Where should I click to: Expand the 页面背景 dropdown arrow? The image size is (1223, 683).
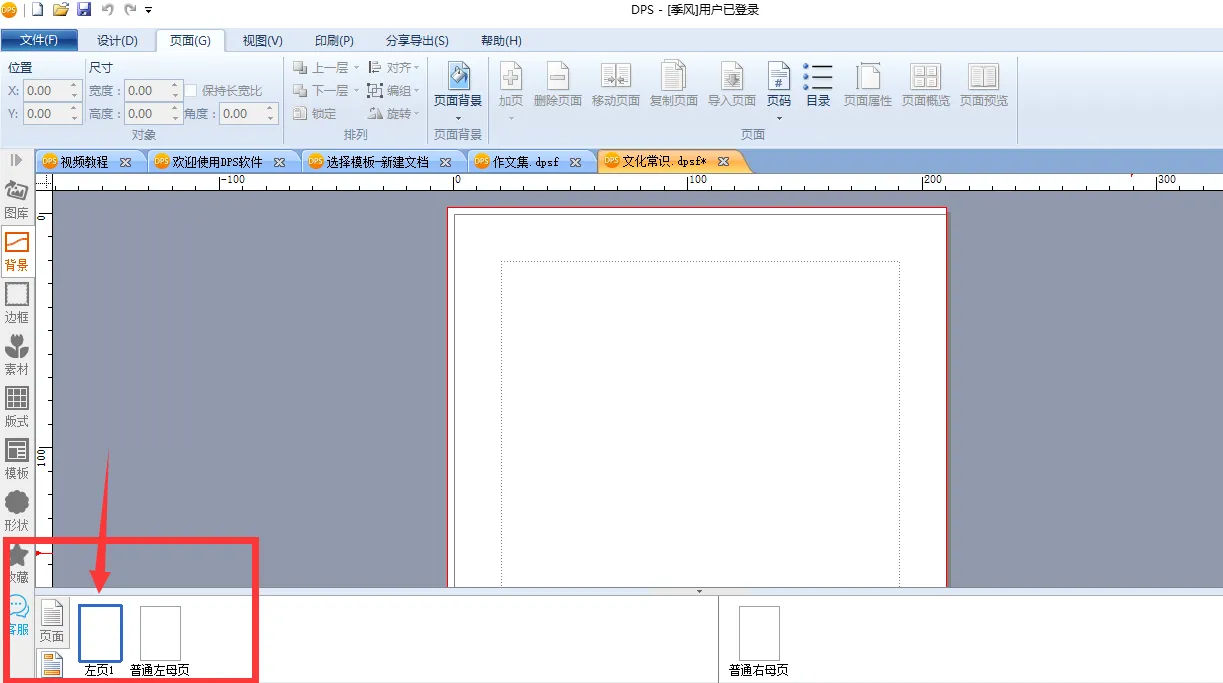(458, 118)
